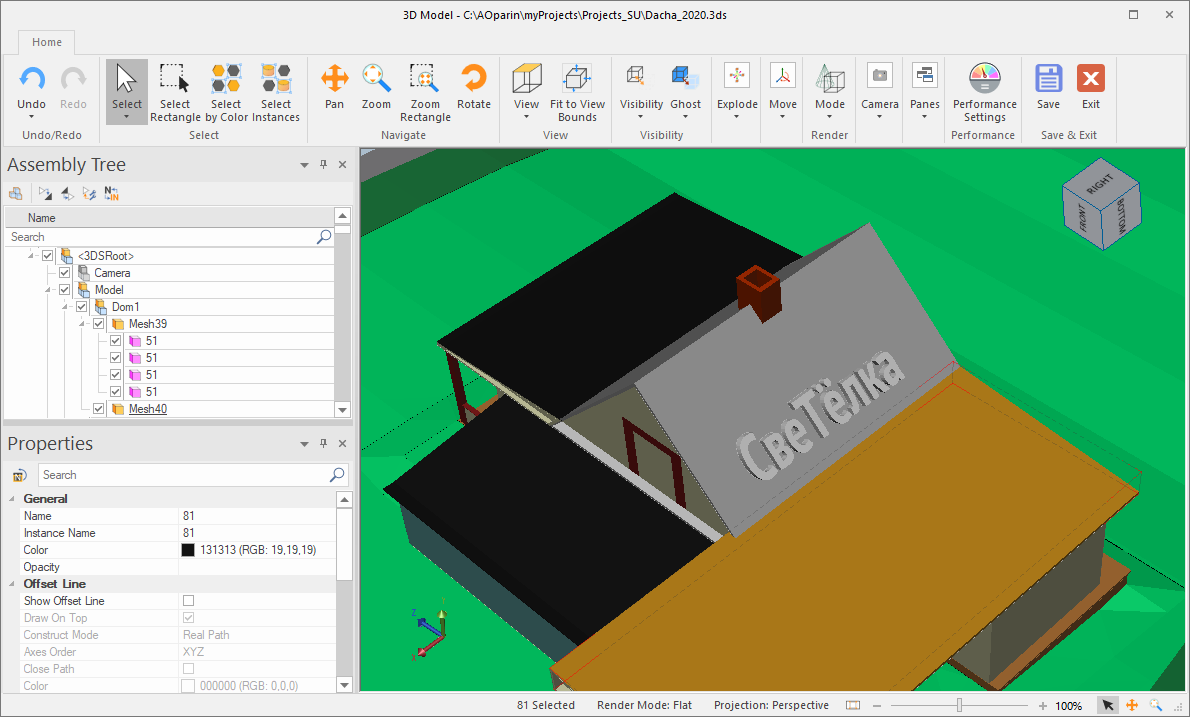Screen dimensions: 1190x717
Task: Click the Assembly Tree search field
Action: (160, 237)
